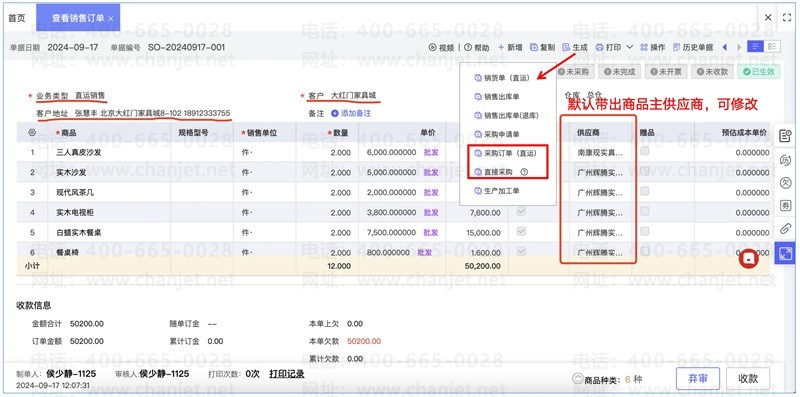Open 历史单据 history documents
This screenshot has width=800, height=397.
click(693, 47)
